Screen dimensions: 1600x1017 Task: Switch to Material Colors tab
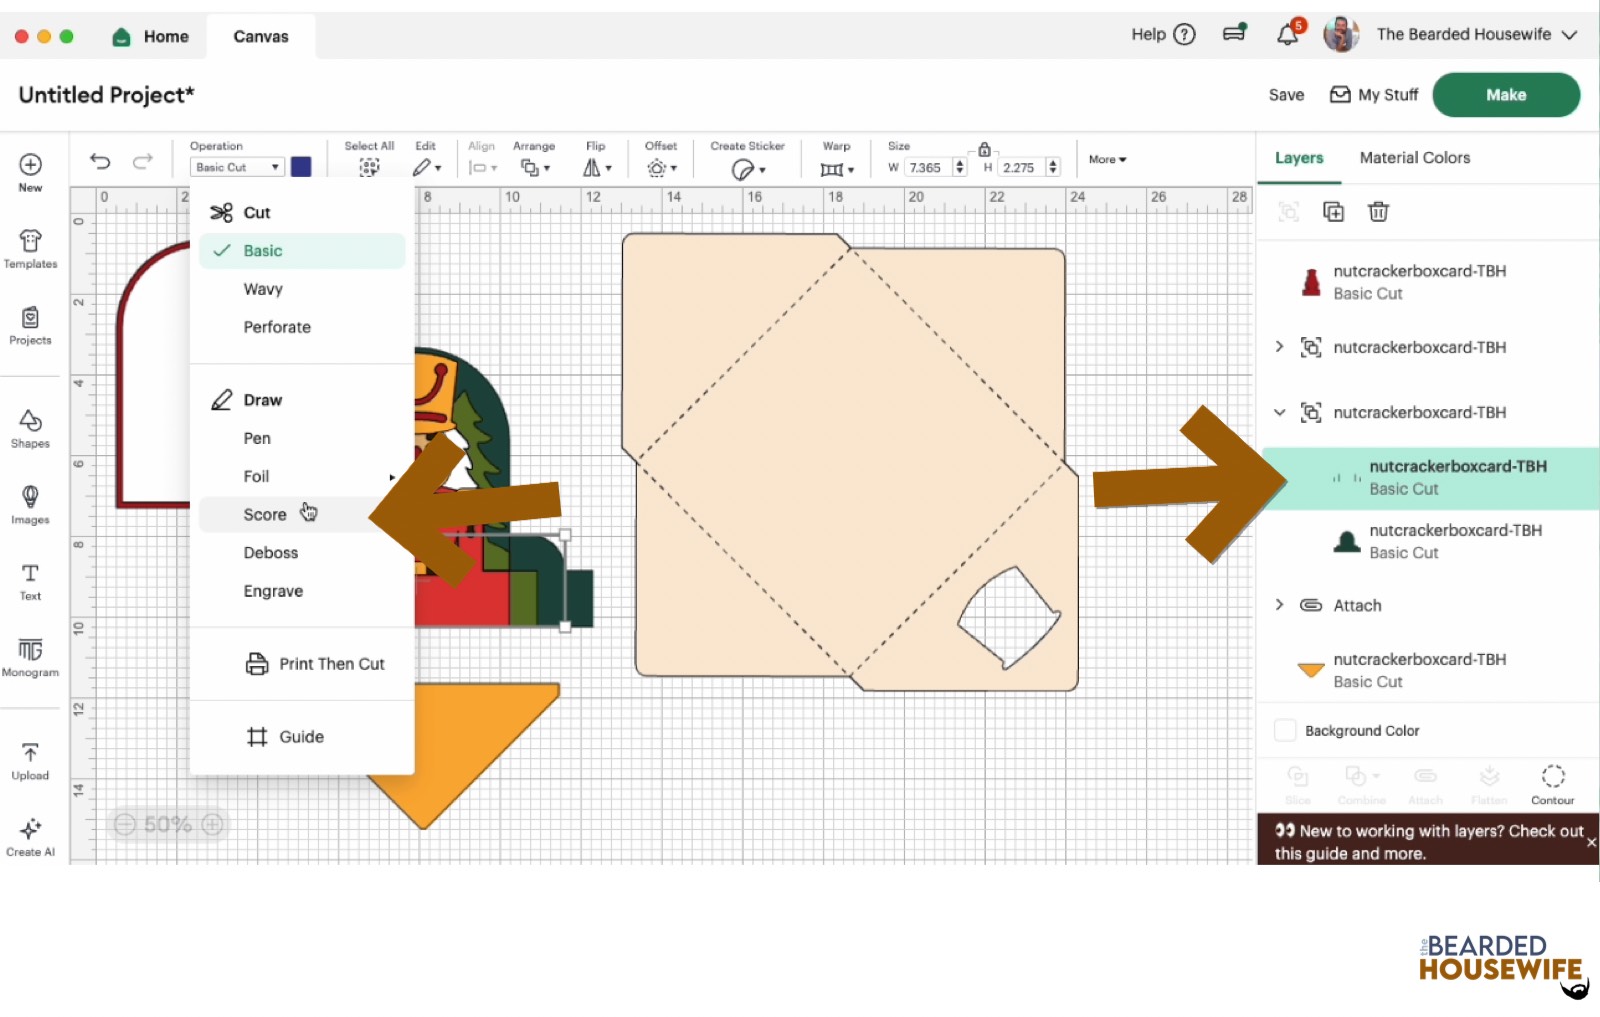pyautogui.click(x=1414, y=158)
